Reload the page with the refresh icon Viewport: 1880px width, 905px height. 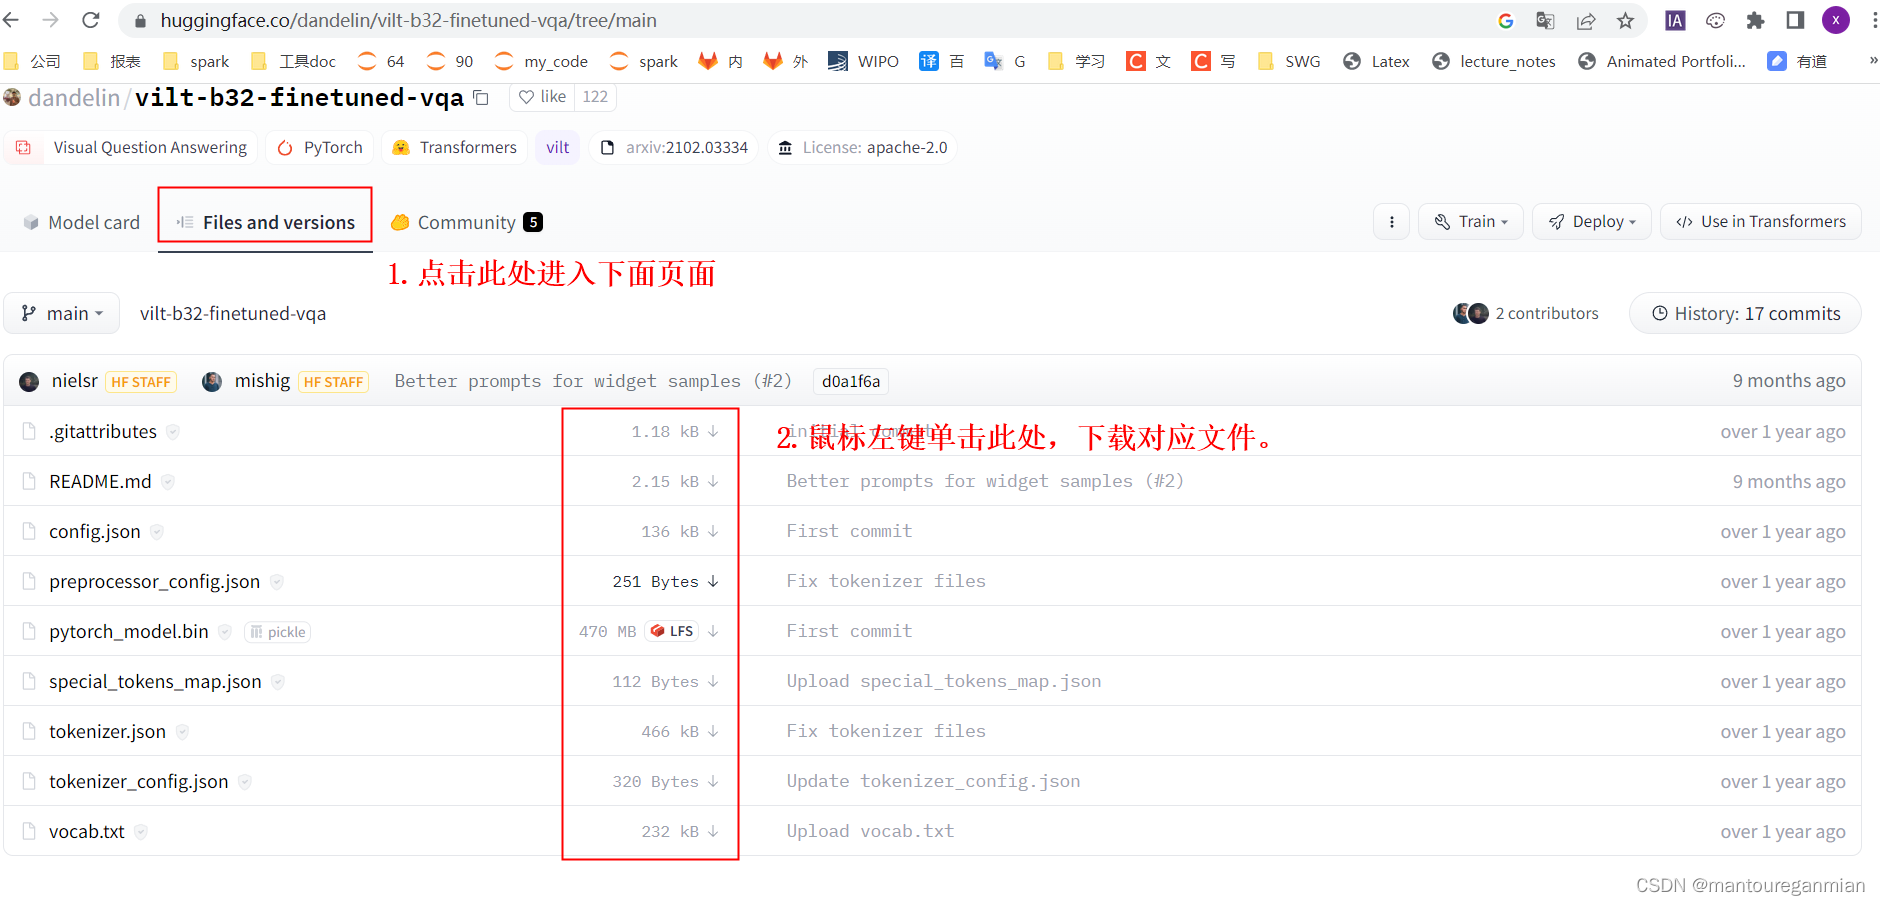[x=91, y=20]
